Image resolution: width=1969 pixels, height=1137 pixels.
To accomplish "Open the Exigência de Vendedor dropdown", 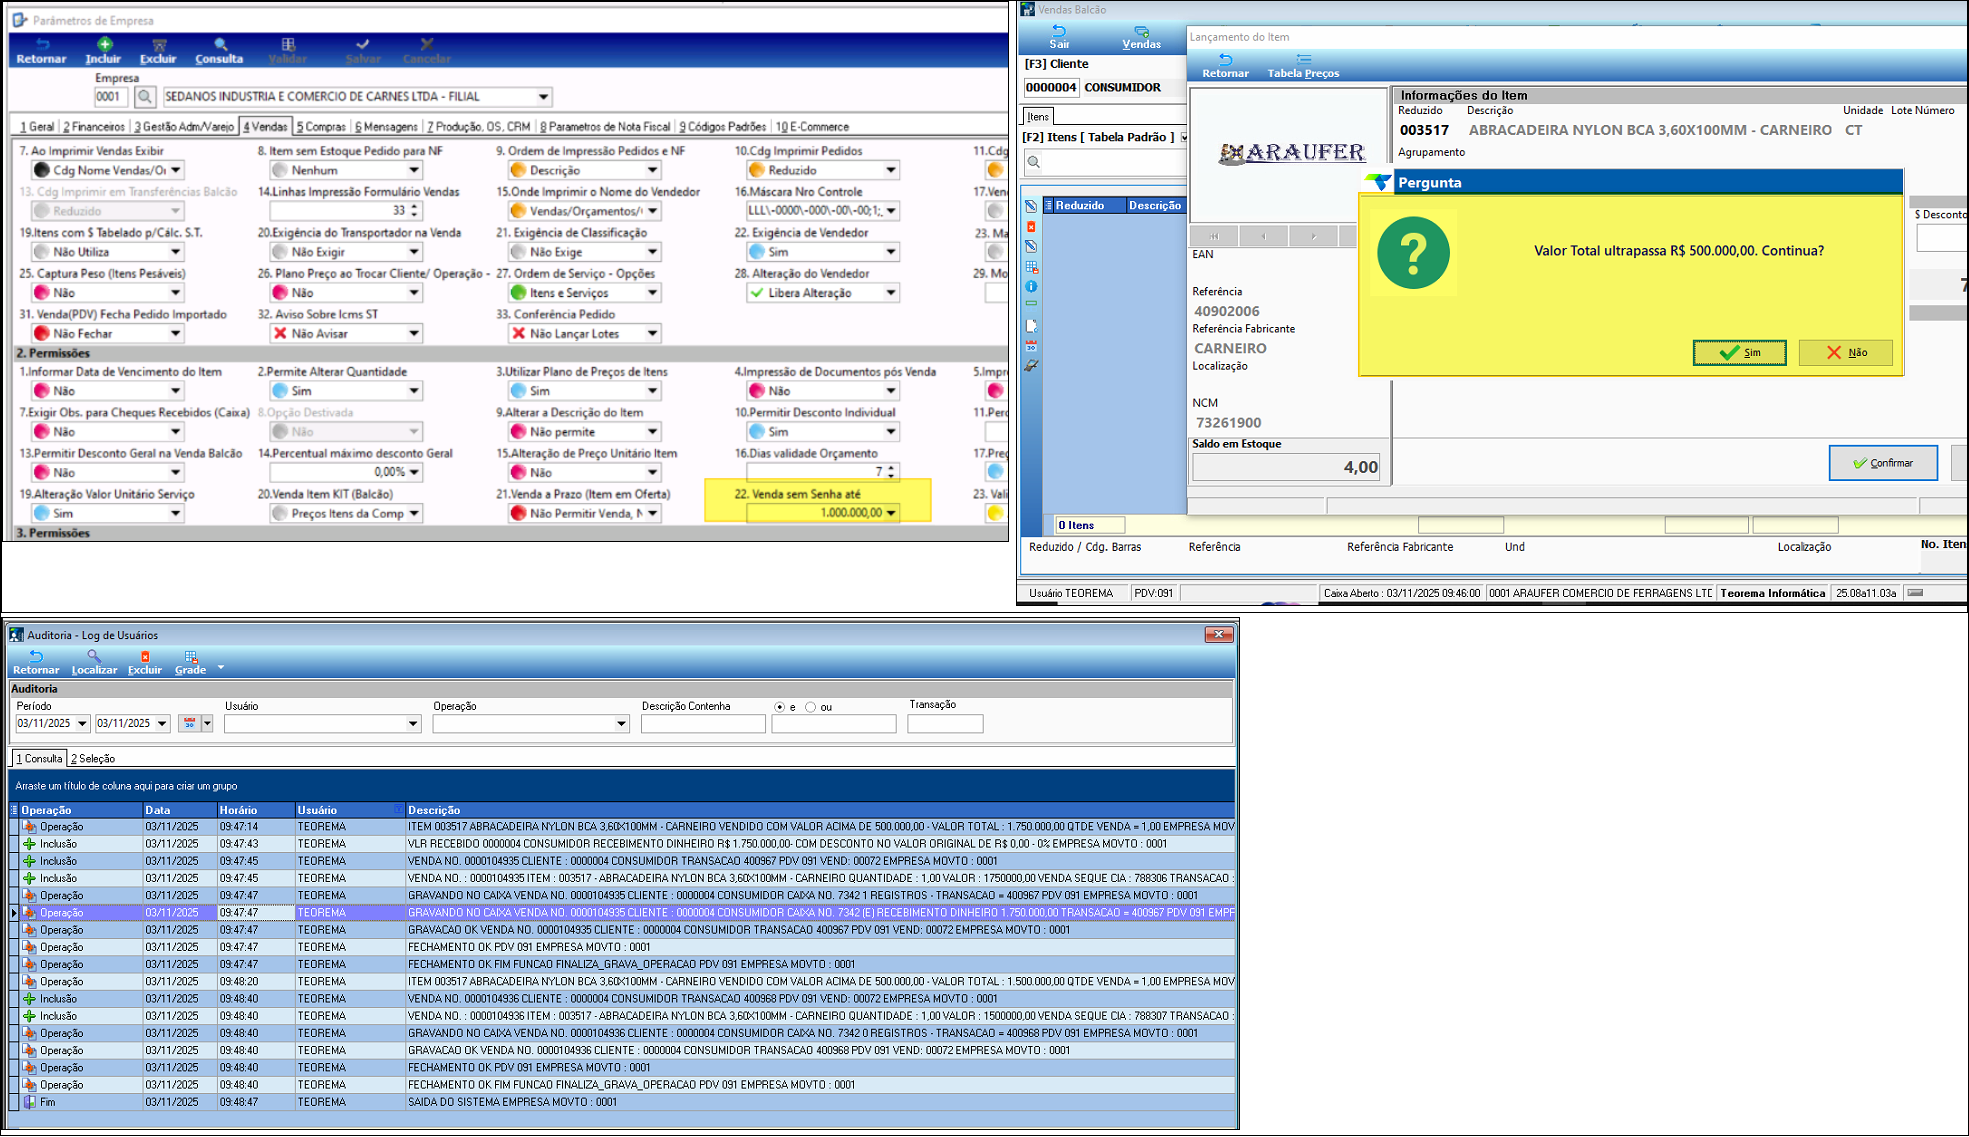I will pos(890,252).
